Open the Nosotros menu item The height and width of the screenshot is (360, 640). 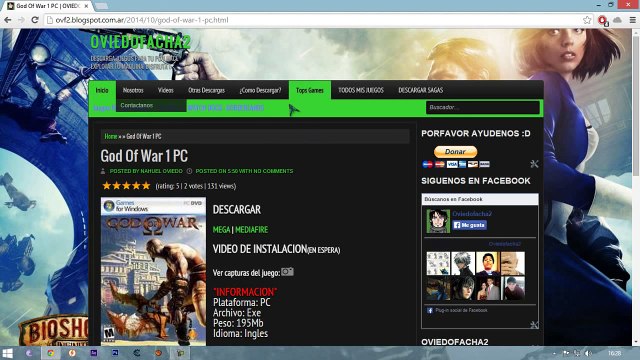coord(133,90)
